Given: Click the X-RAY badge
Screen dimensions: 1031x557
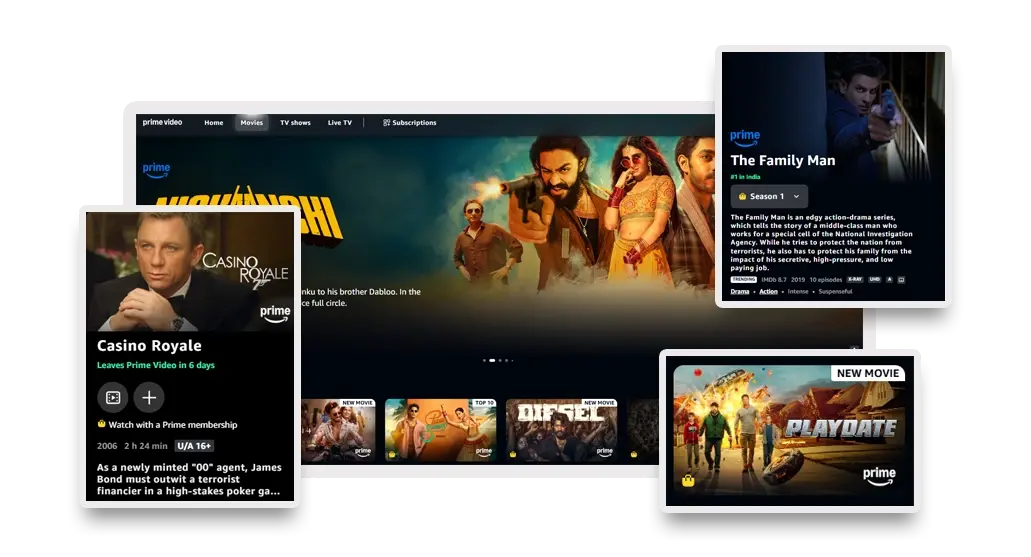Looking at the screenshot, I should [855, 279].
